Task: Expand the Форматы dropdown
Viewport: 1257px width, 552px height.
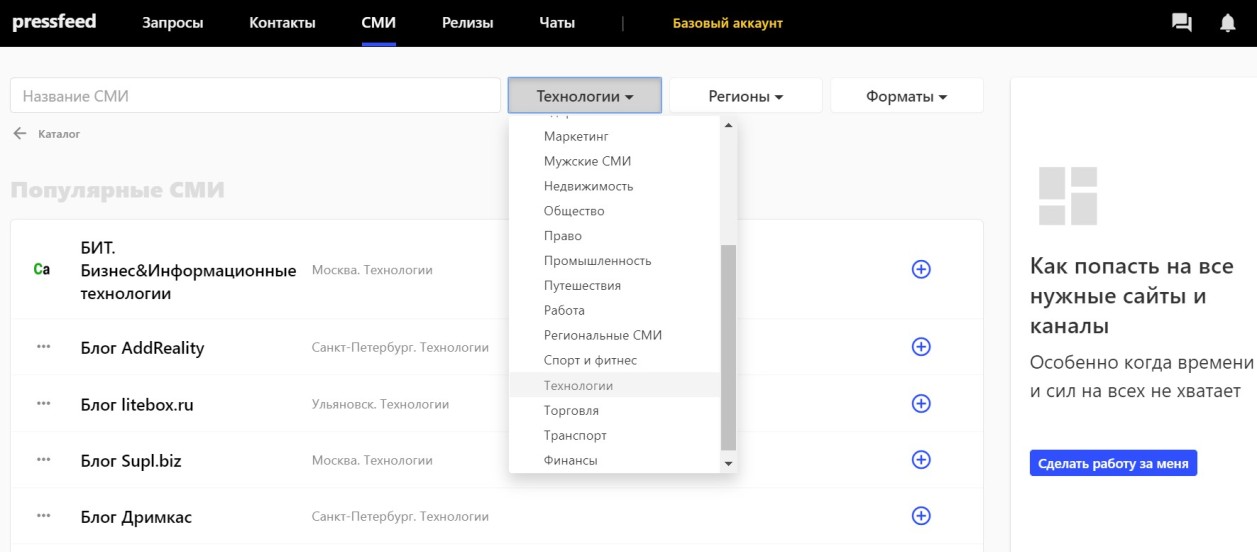Action: click(x=907, y=97)
